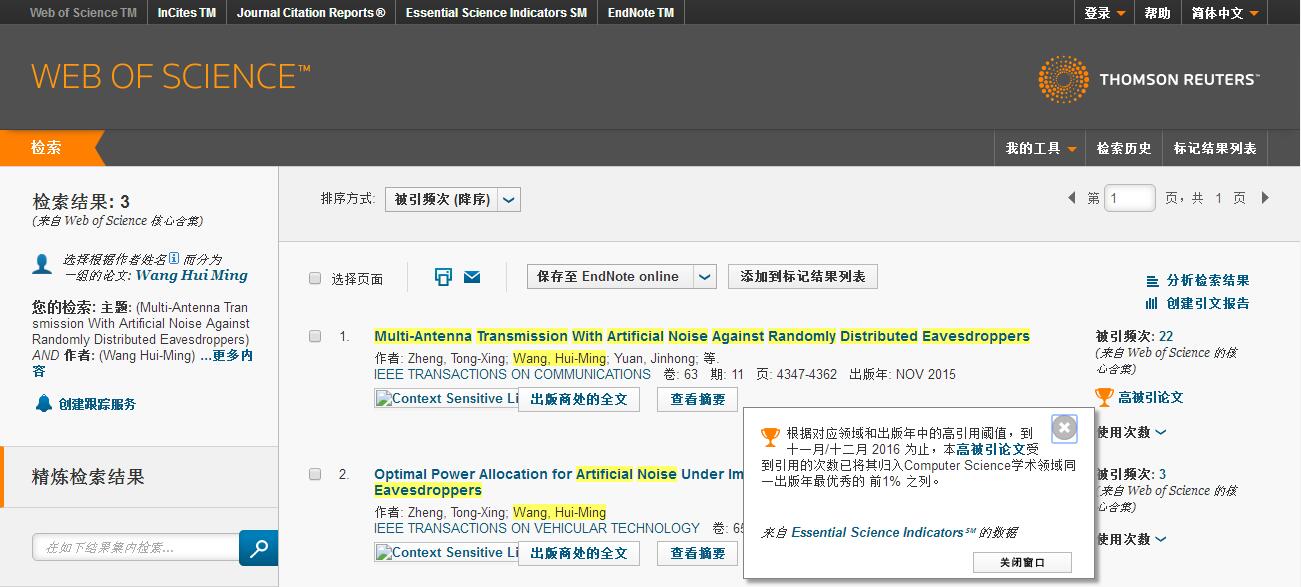Click the bell icon for create alert
Viewport: 1301px width, 587px height.
click(43, 404)
